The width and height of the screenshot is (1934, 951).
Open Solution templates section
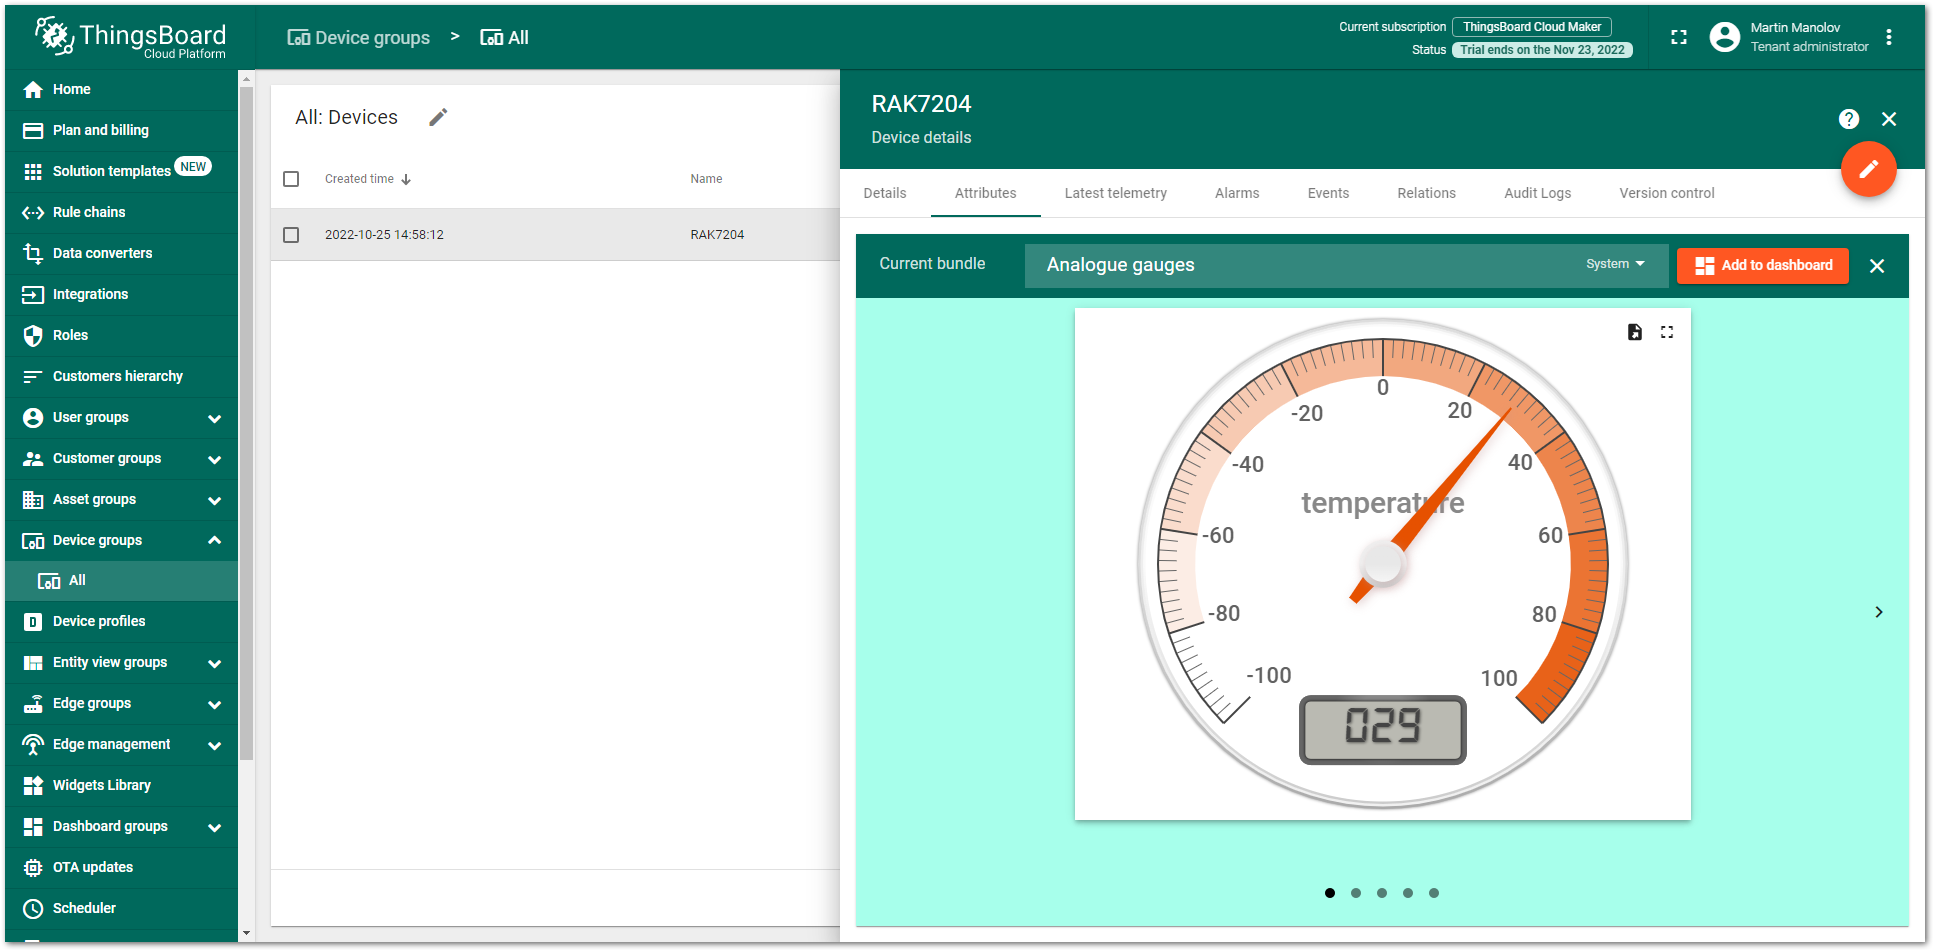point(121,171)
